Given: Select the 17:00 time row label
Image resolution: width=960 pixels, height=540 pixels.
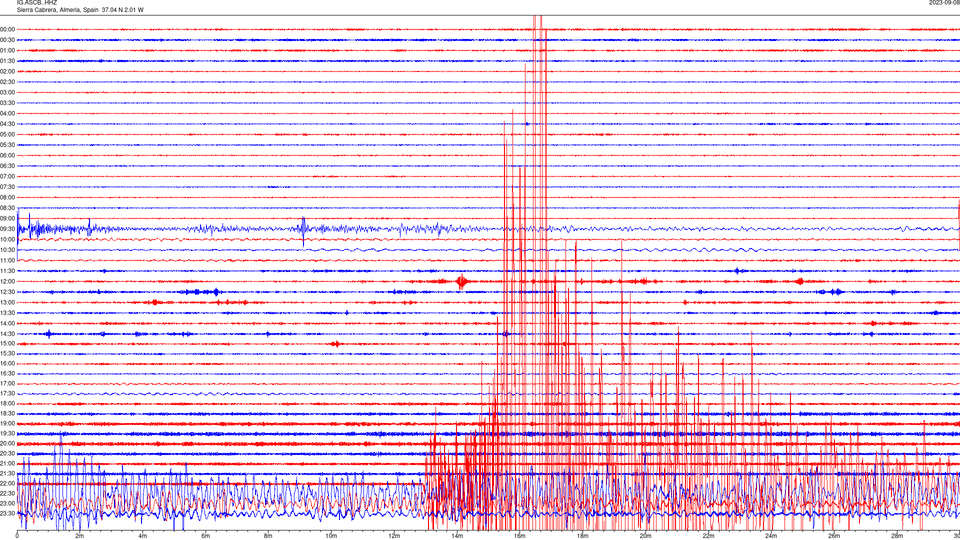Looking at the screenshot, I should (7, 383).
